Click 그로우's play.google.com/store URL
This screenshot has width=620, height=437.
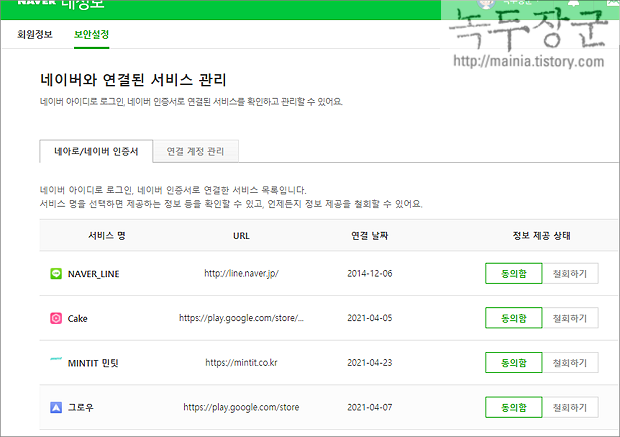(241, 407)
